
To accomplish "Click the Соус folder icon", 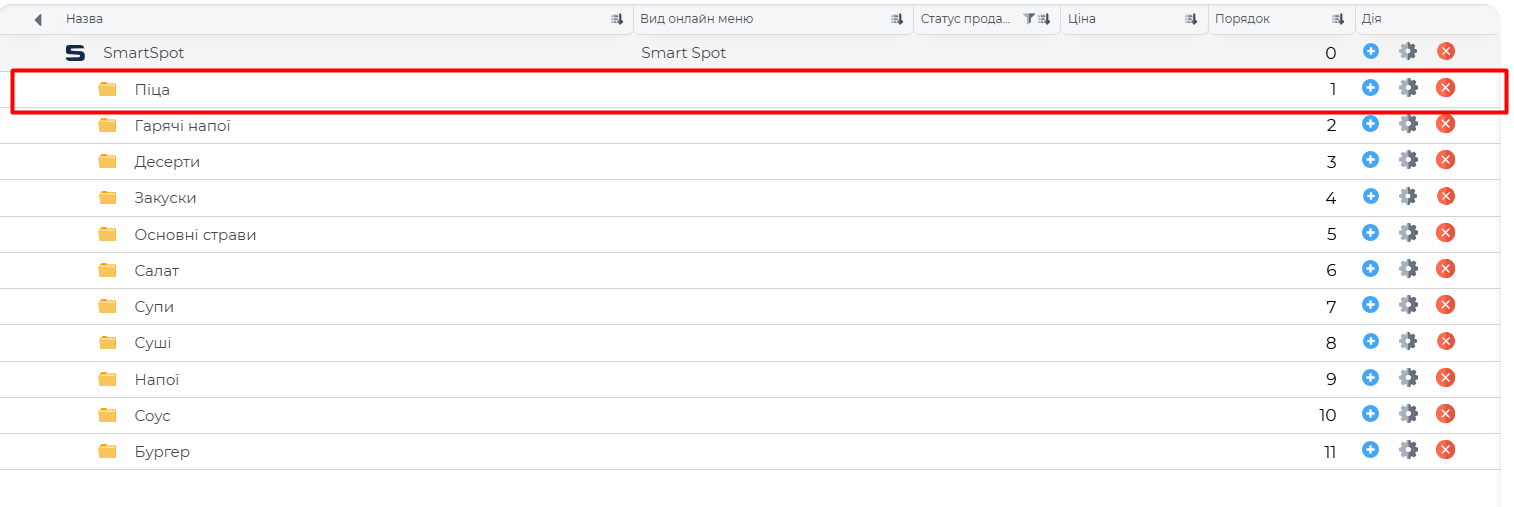I will [x=108, y=415].
